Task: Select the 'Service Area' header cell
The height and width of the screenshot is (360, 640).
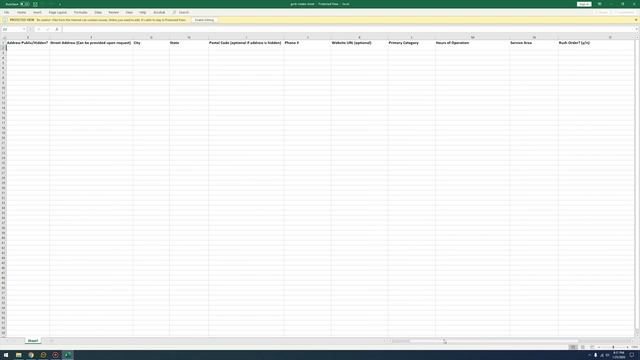Action: tap(534, 43)
